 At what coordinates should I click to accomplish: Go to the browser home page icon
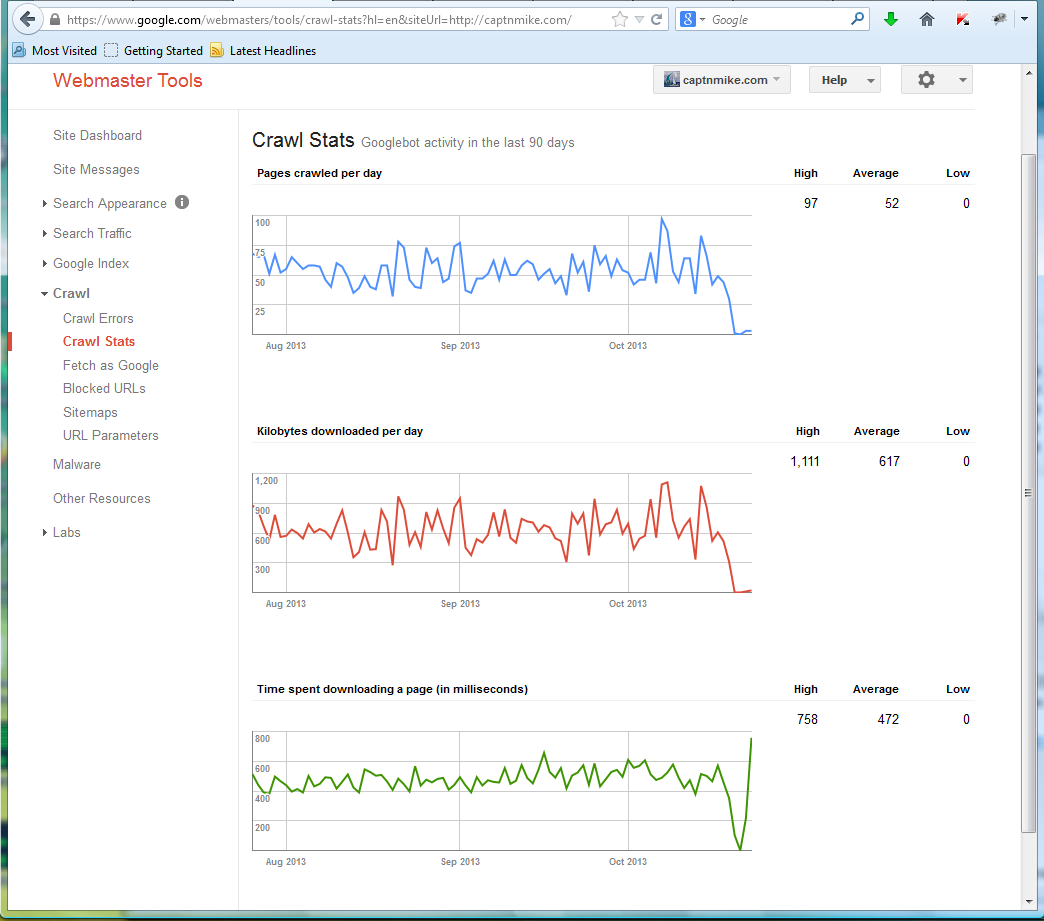(927, 19)
